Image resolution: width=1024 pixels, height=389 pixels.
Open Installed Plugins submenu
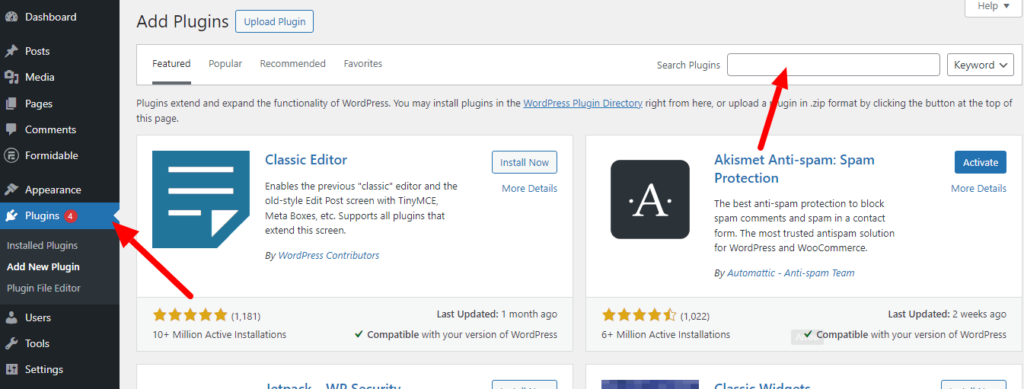(x=42, y=245)
